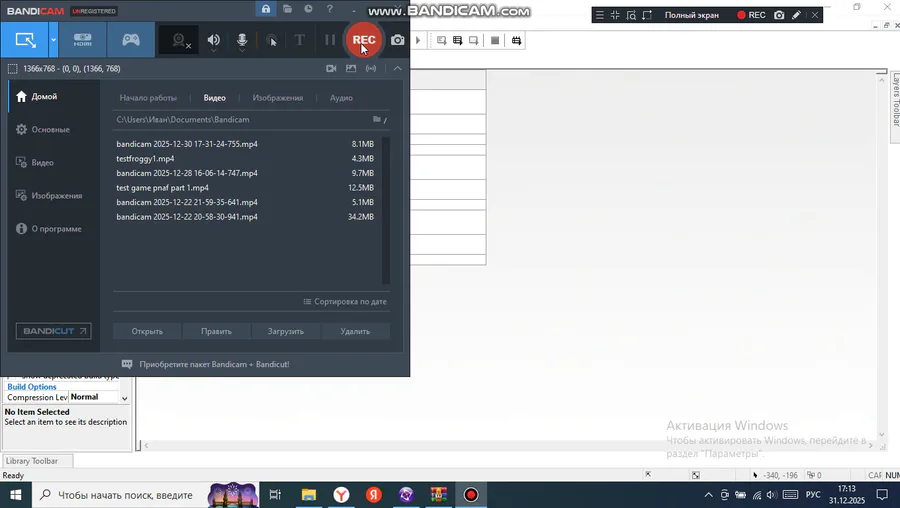
Task: Click the lock icon in the Bandicam title bar
Action: 266,9
